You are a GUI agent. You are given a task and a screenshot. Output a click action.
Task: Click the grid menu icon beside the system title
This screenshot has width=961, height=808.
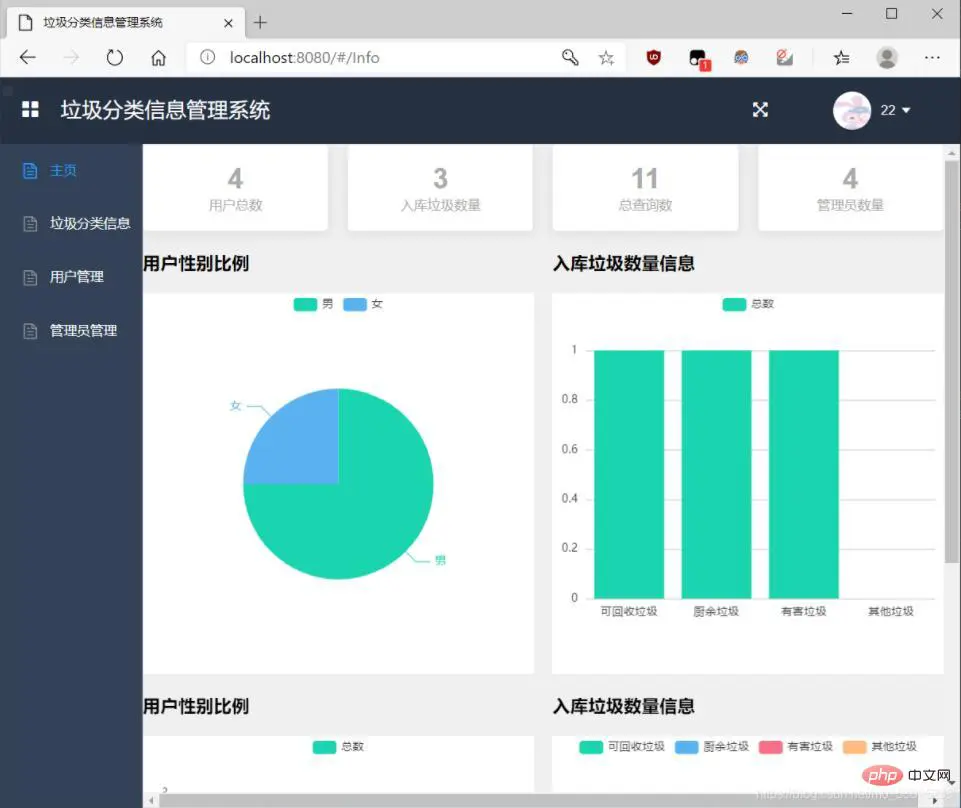(30, 109)
